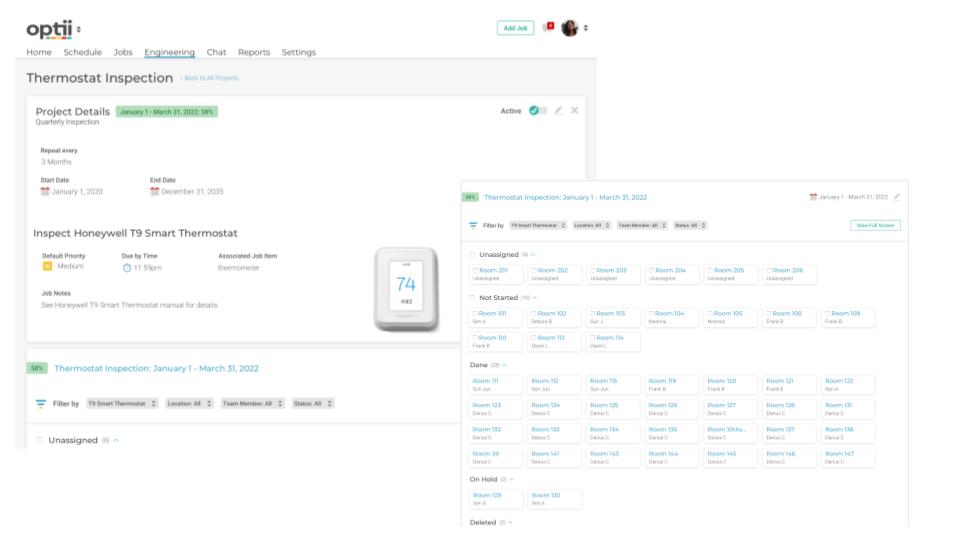Click the Honeywell T9 thermostat image
The height and width of the screenshot is (540, 960).
point(407,289)
